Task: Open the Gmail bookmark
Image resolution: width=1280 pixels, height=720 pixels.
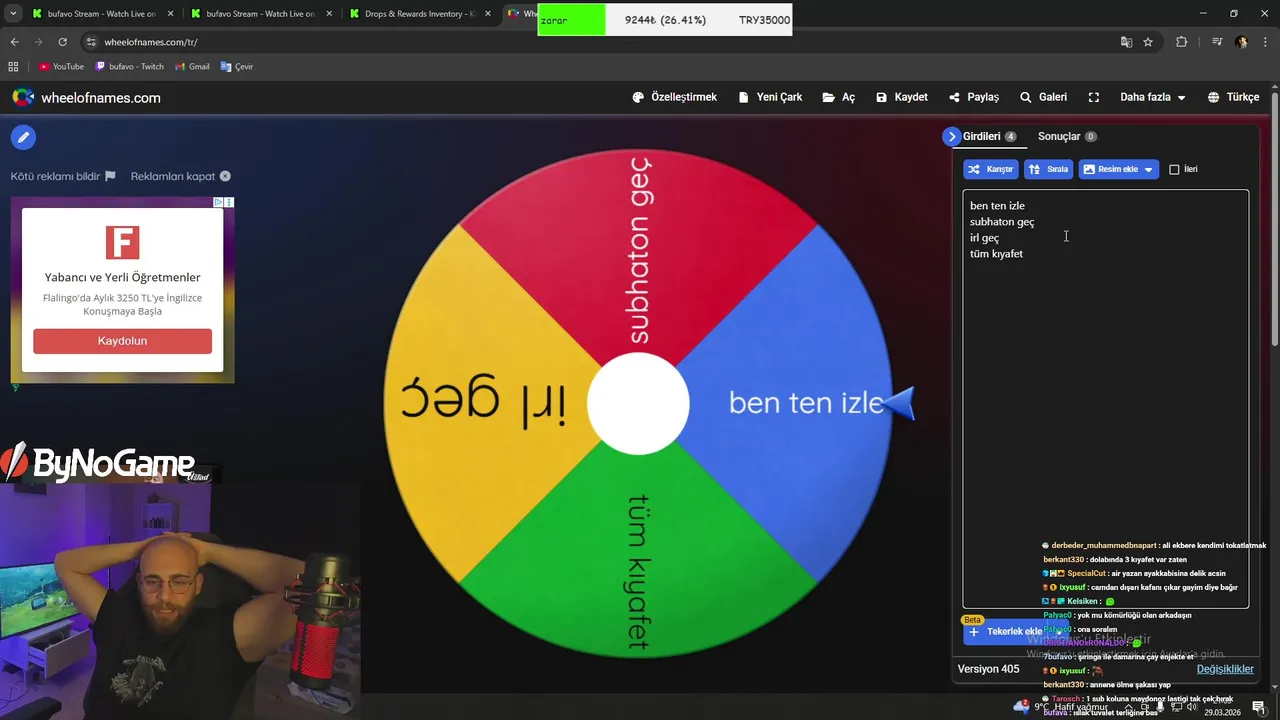Action: [x=192, y=66]
